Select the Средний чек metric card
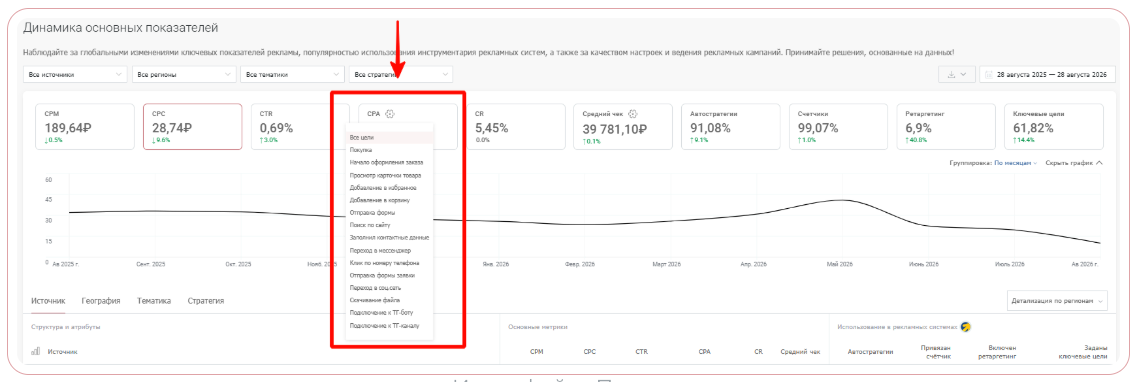Viewport: 1136px width, 382px height. [623, 126]
